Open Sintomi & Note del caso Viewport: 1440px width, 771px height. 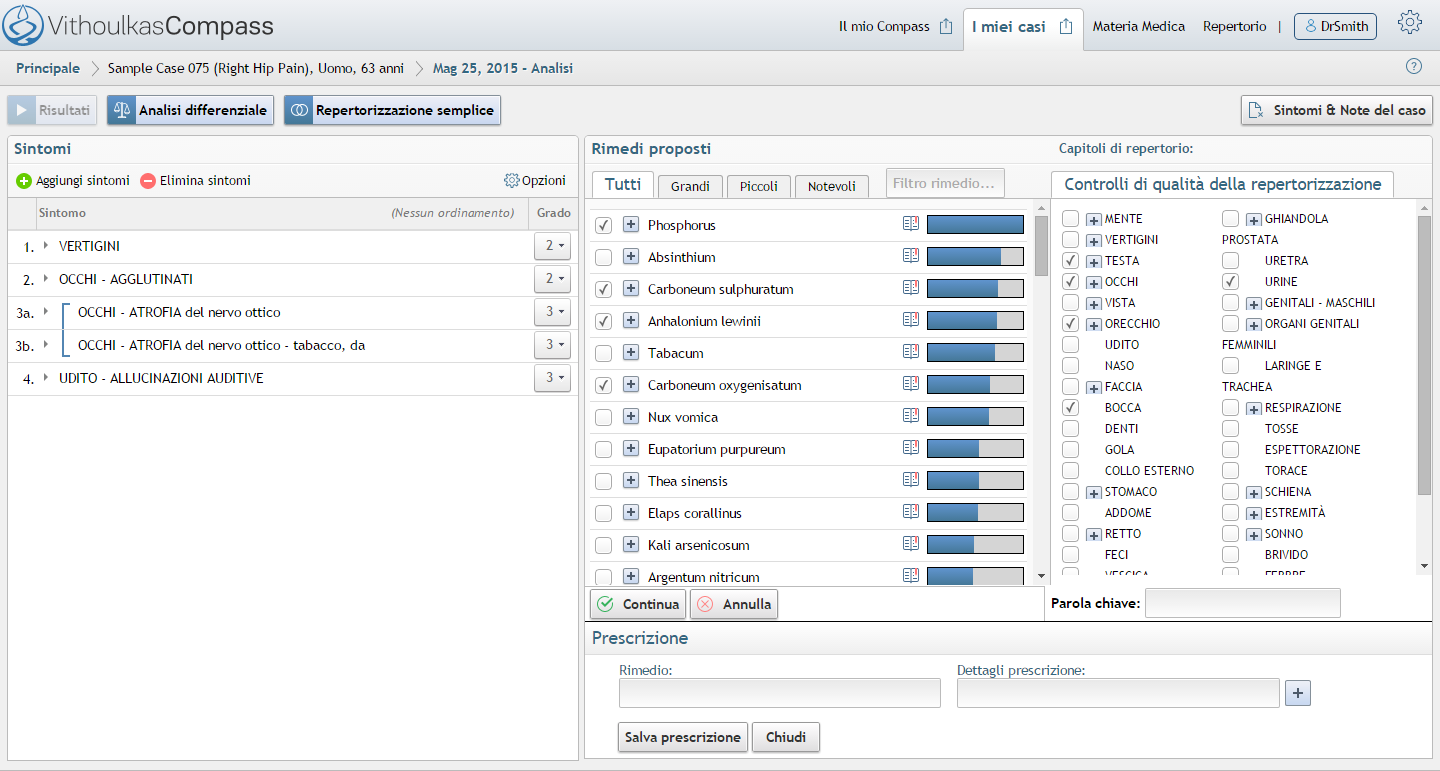point(1337,110)
